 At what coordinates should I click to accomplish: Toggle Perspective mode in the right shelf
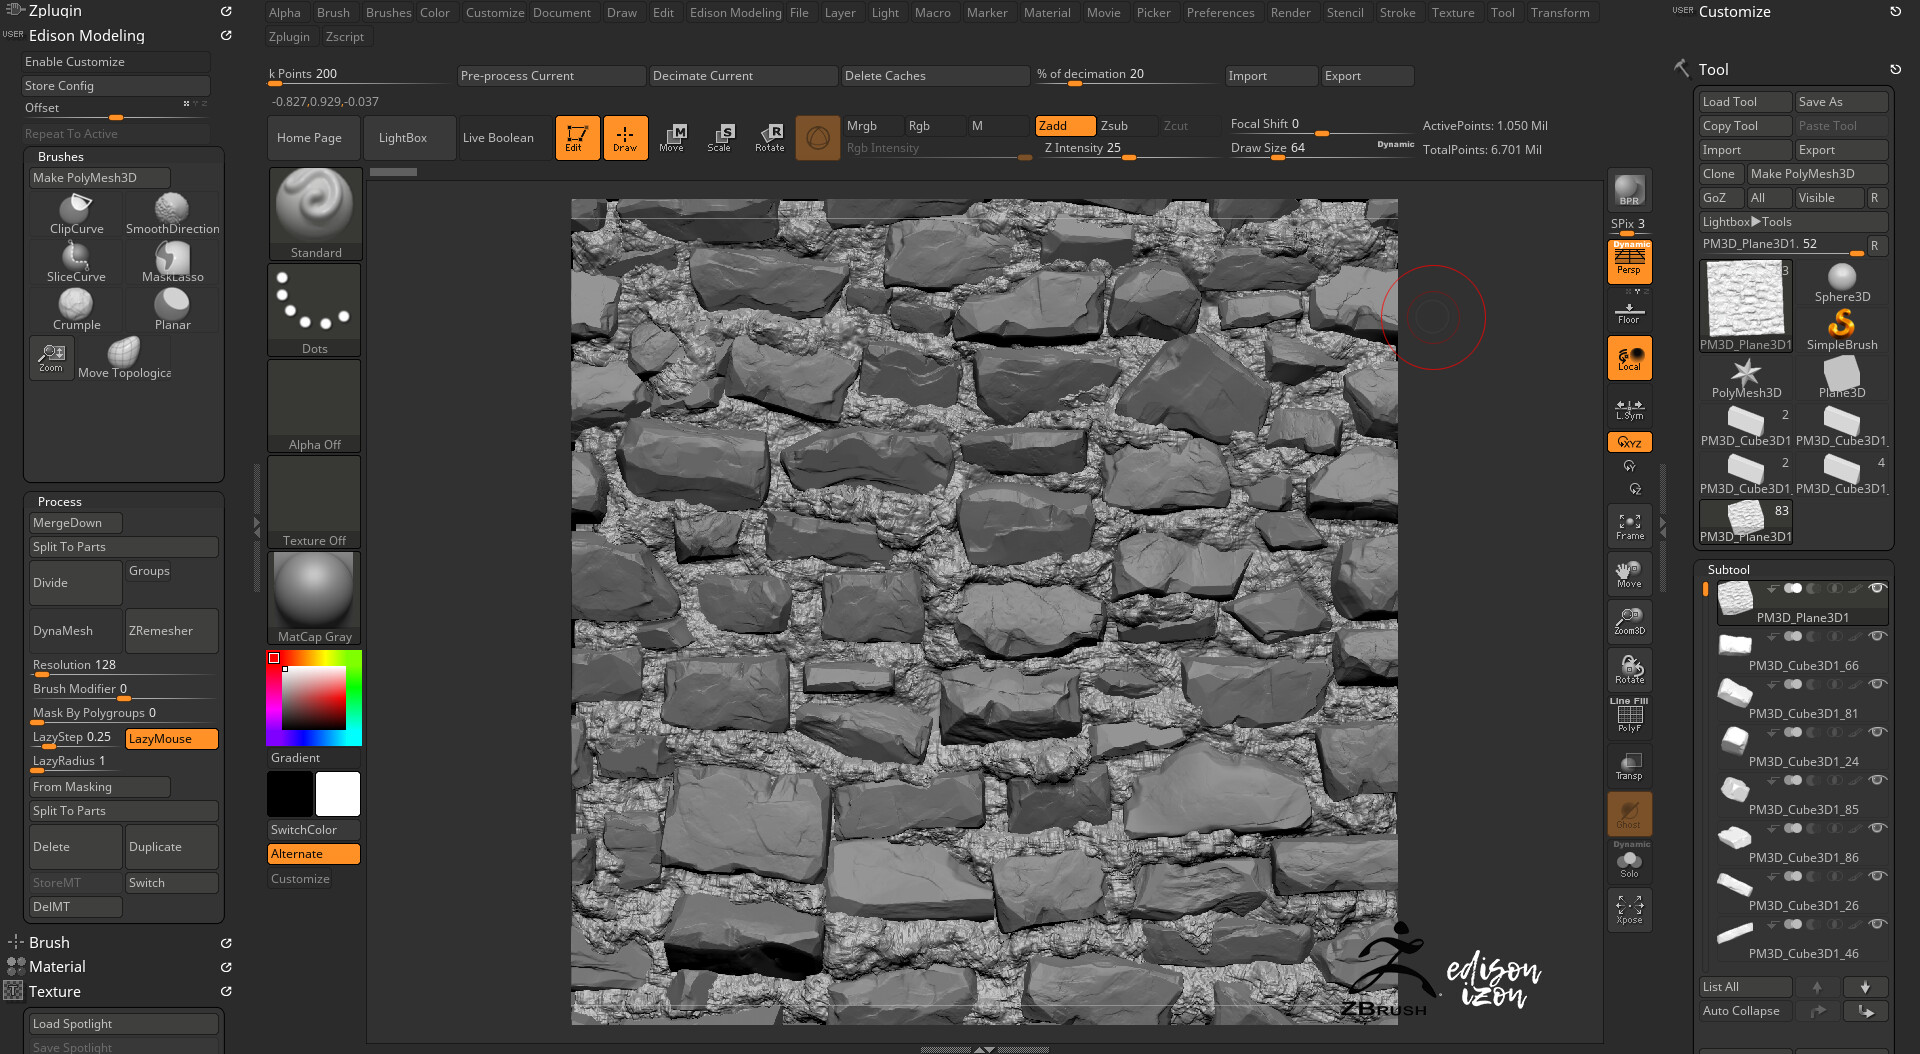1629,262
